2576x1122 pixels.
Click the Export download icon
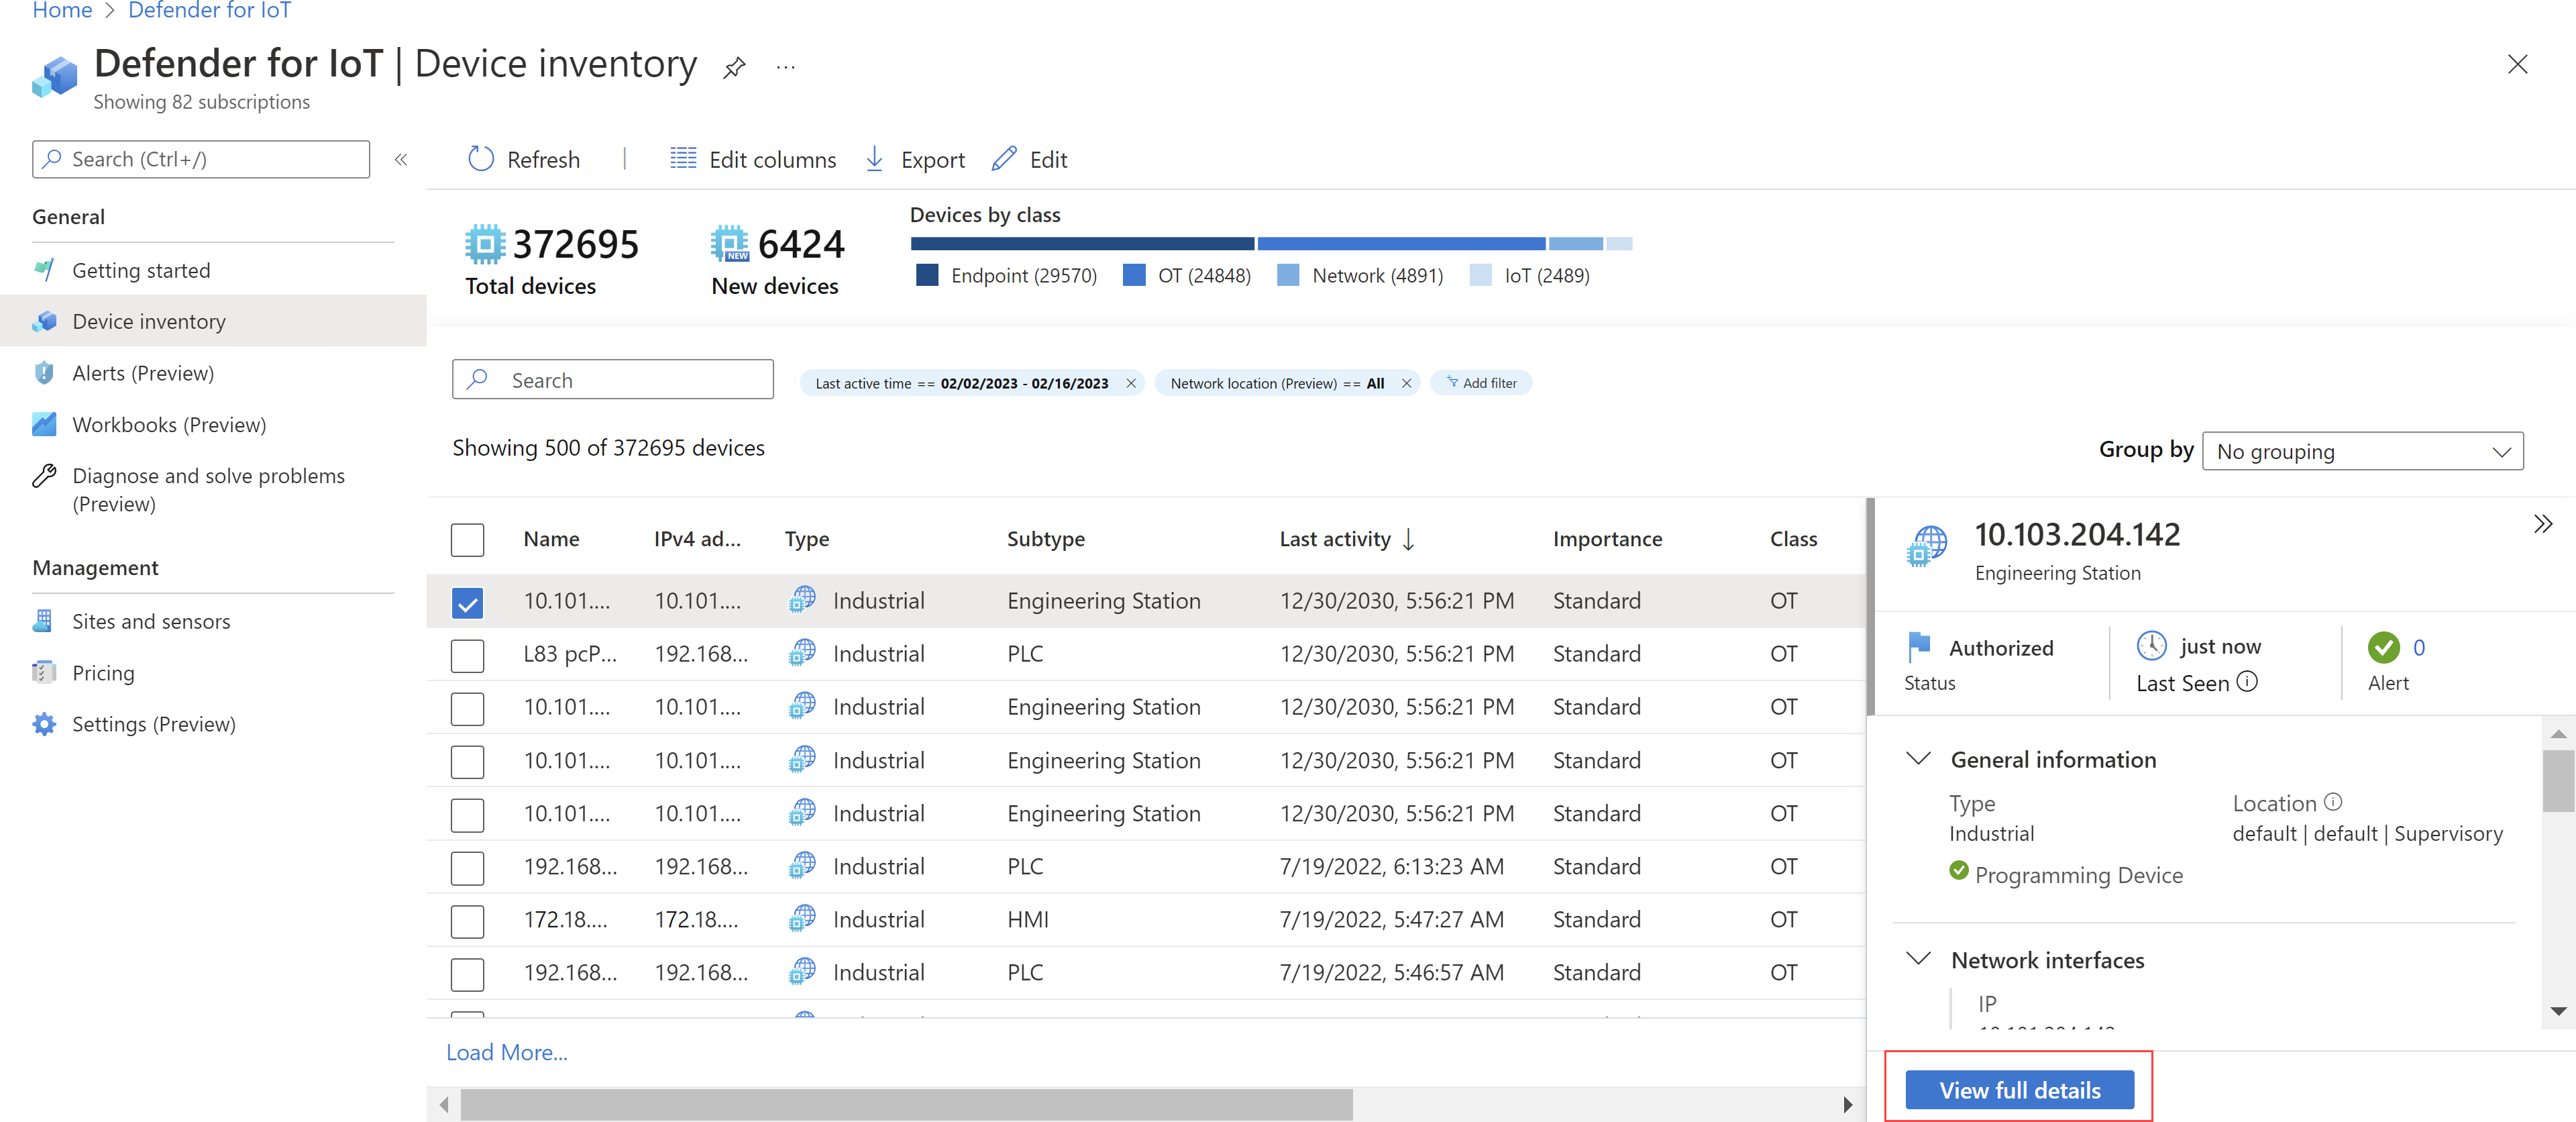point(875,159)
